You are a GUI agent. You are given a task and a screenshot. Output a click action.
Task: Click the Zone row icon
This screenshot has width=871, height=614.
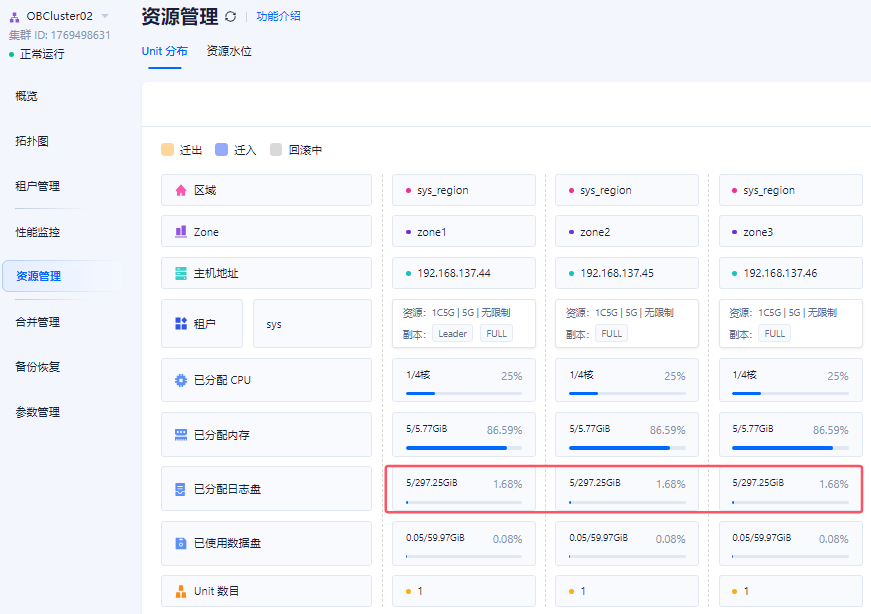pos(181,231)
